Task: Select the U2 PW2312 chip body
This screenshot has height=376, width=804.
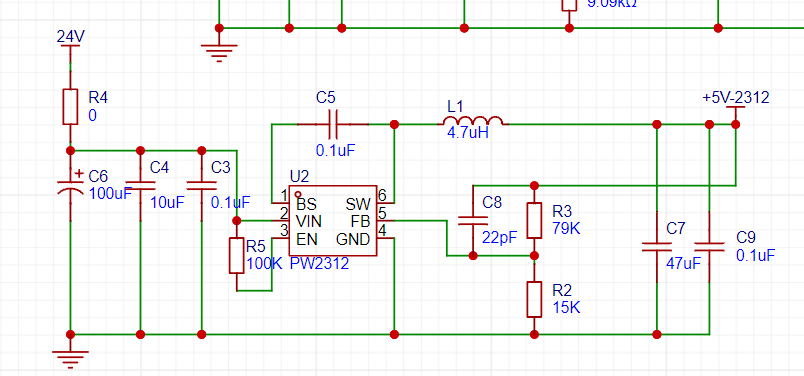Action: (x=333, y=221)
